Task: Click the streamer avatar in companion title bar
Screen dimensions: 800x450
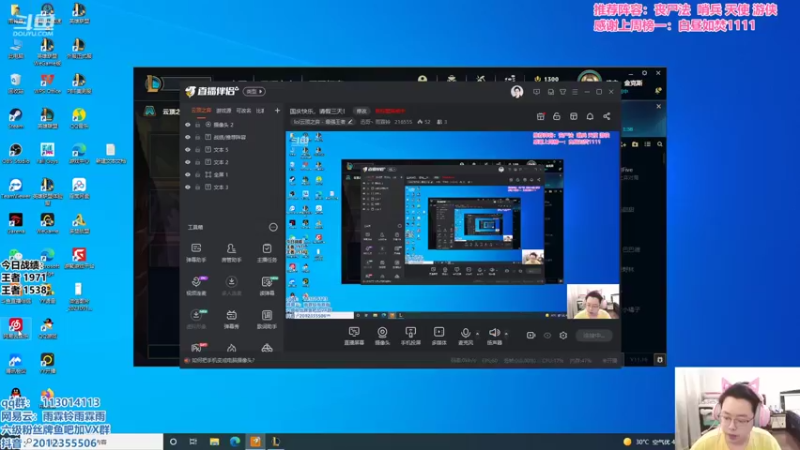Action: click(x=517, y=92)
